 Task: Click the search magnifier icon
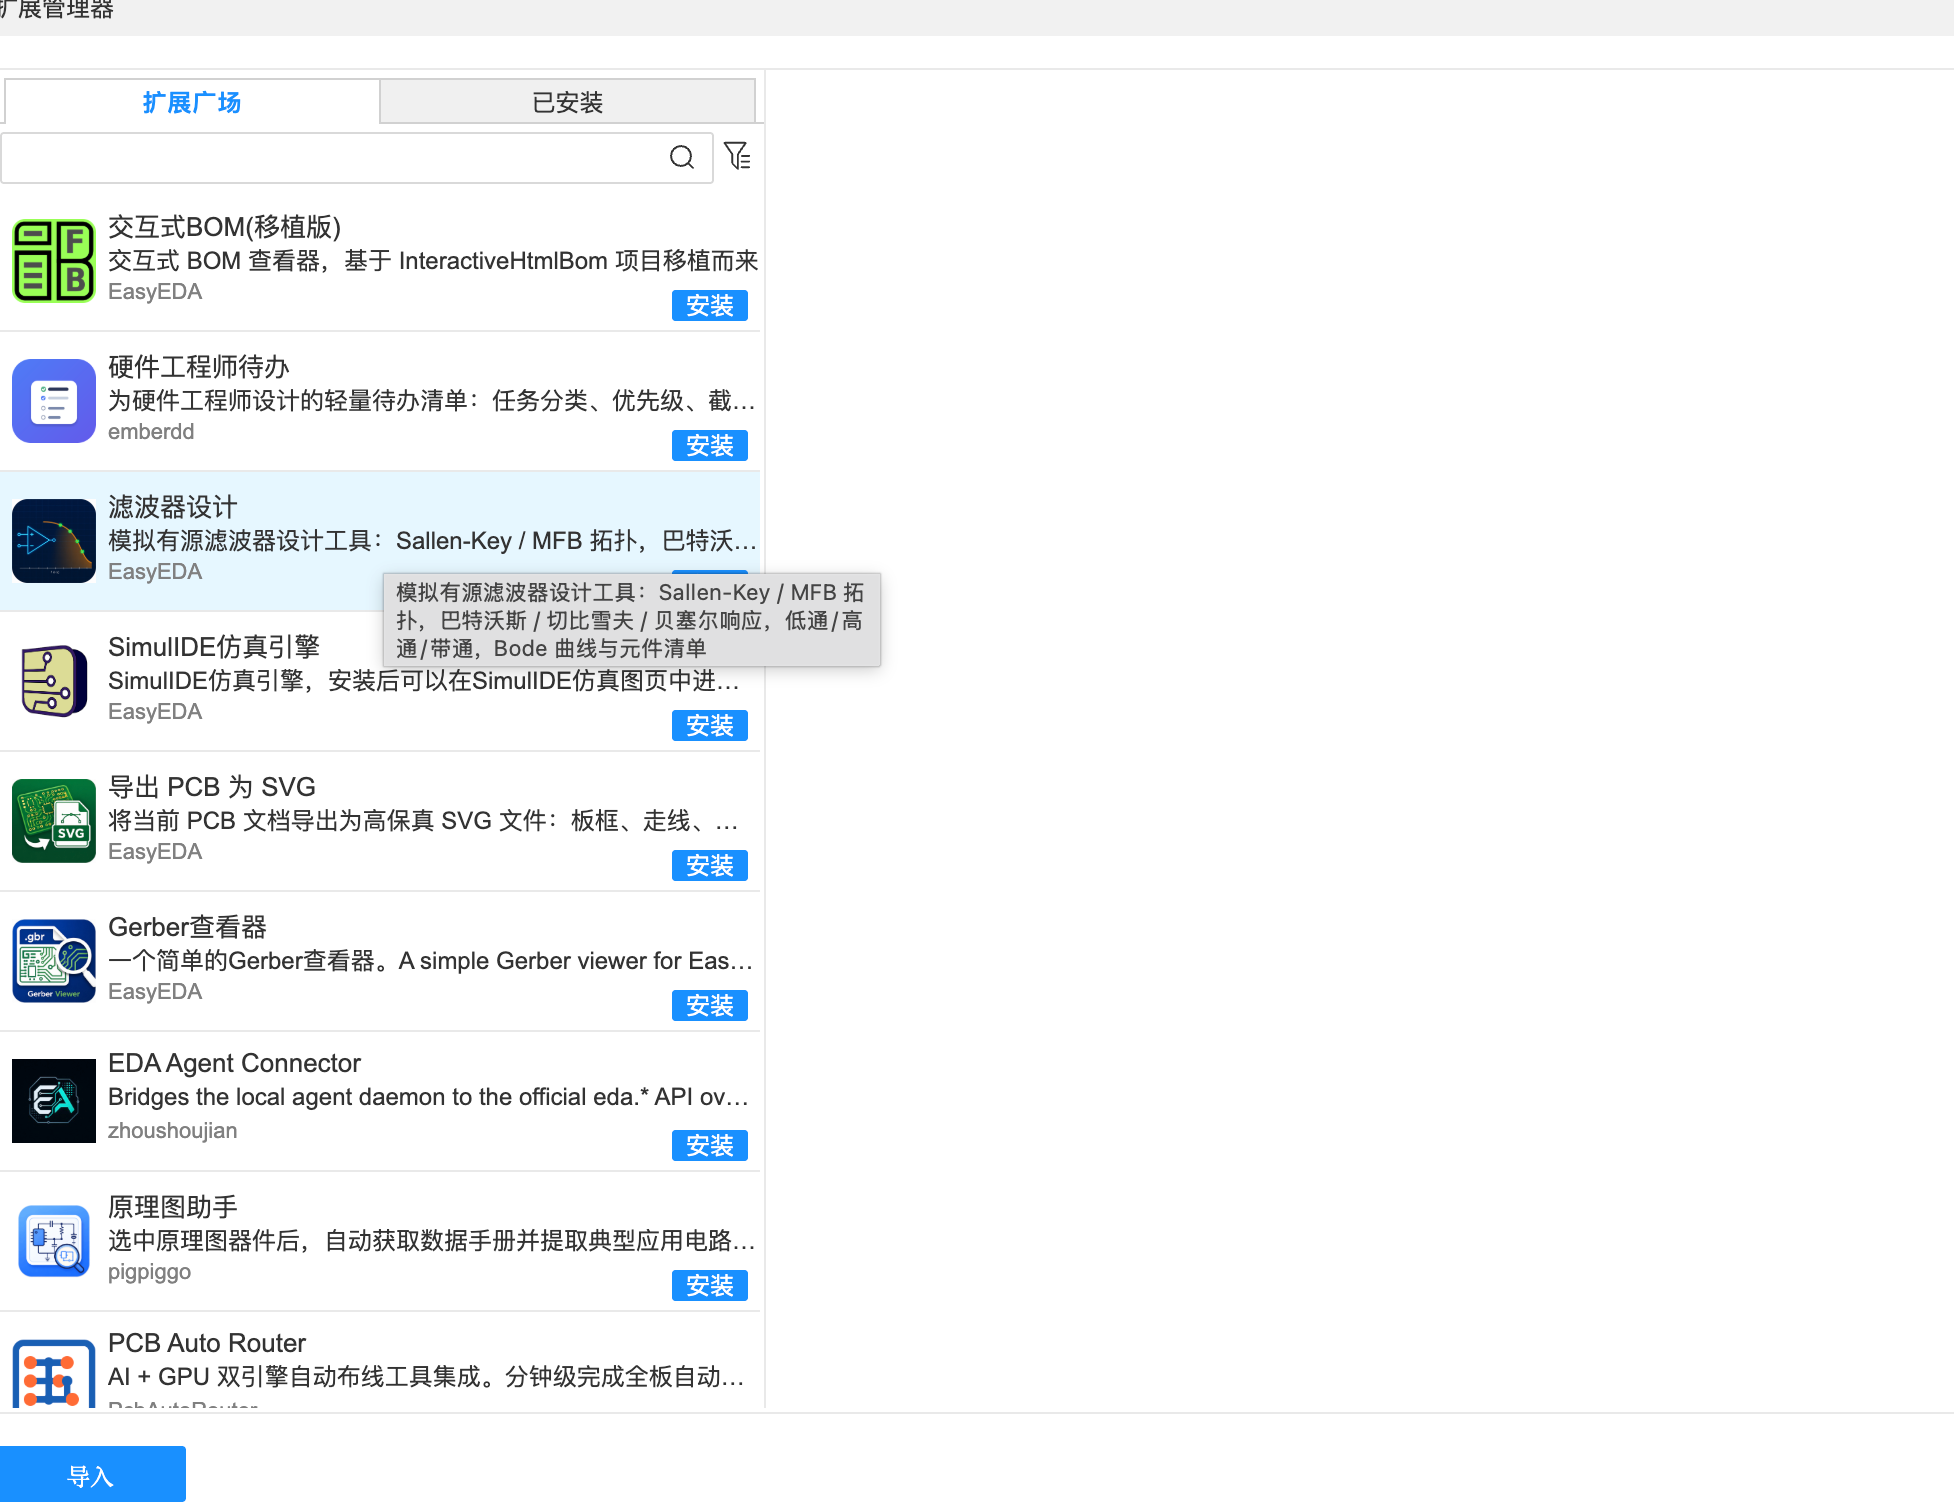(x=682, y=157)
